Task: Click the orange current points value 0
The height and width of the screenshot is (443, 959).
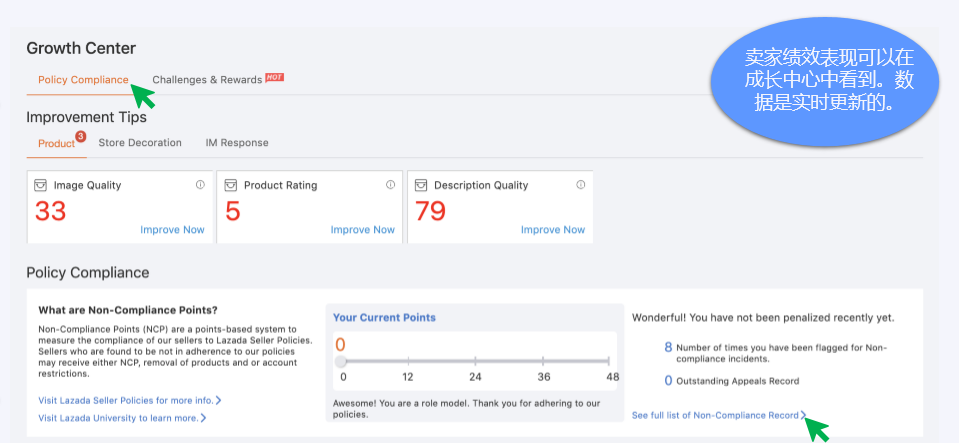Action: coord(340,344)
